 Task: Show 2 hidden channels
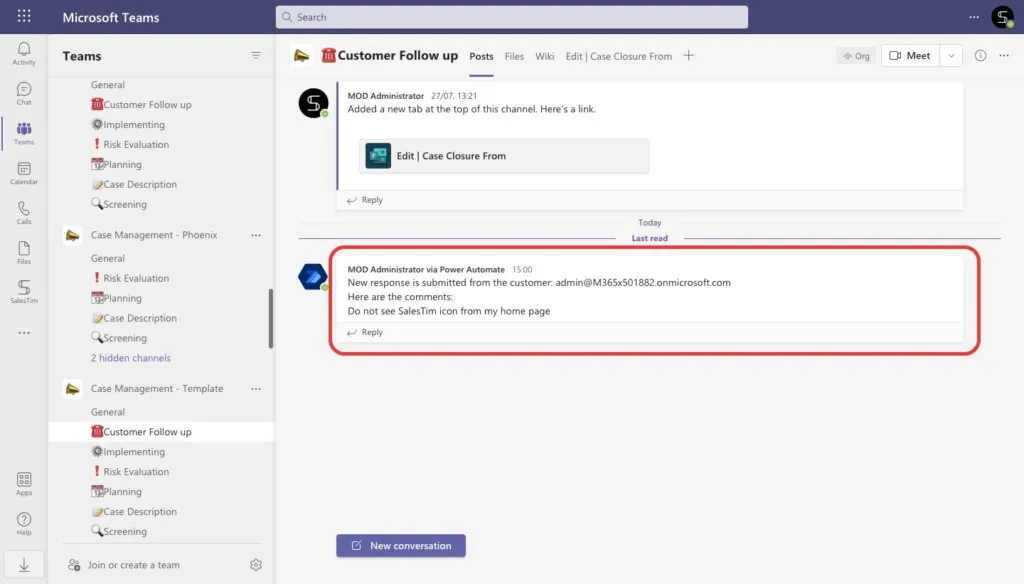pyautogui.click(x=131, y=358)
